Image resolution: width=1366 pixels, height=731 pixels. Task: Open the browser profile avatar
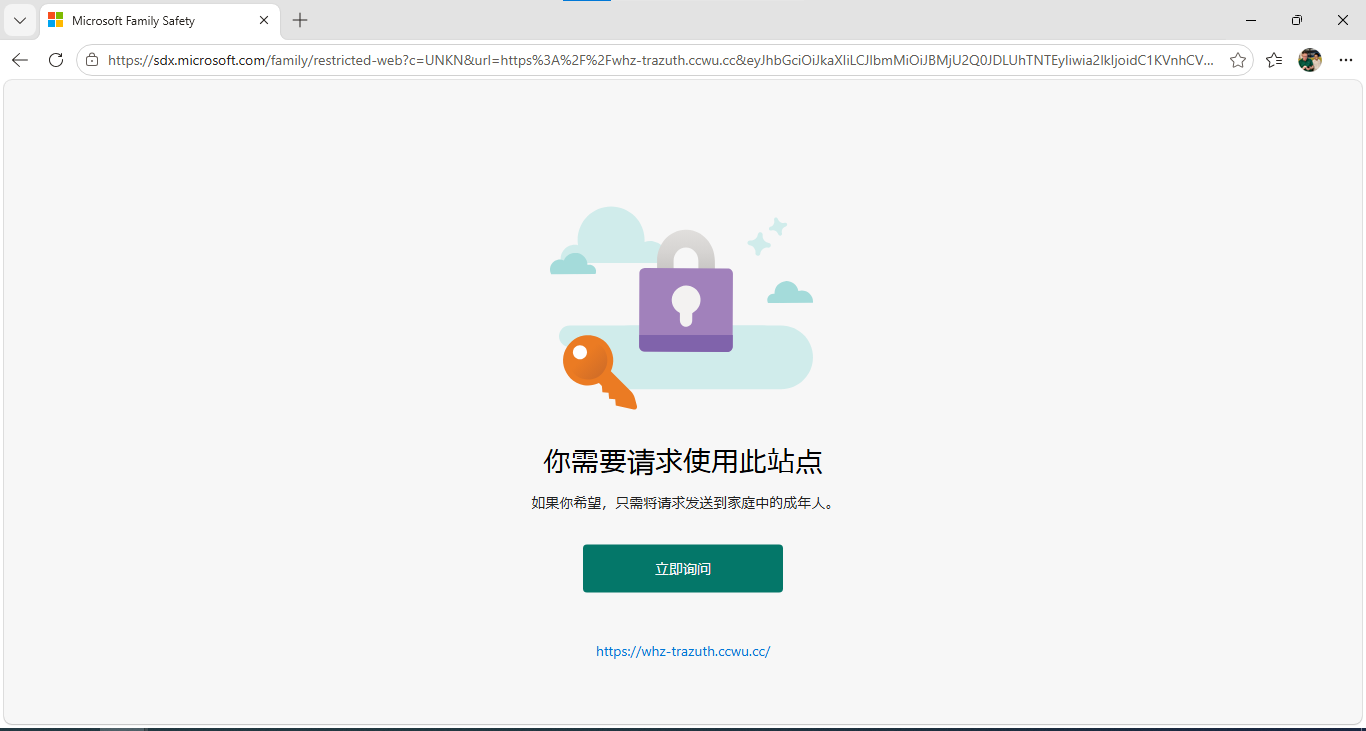tap(1310, 60)
